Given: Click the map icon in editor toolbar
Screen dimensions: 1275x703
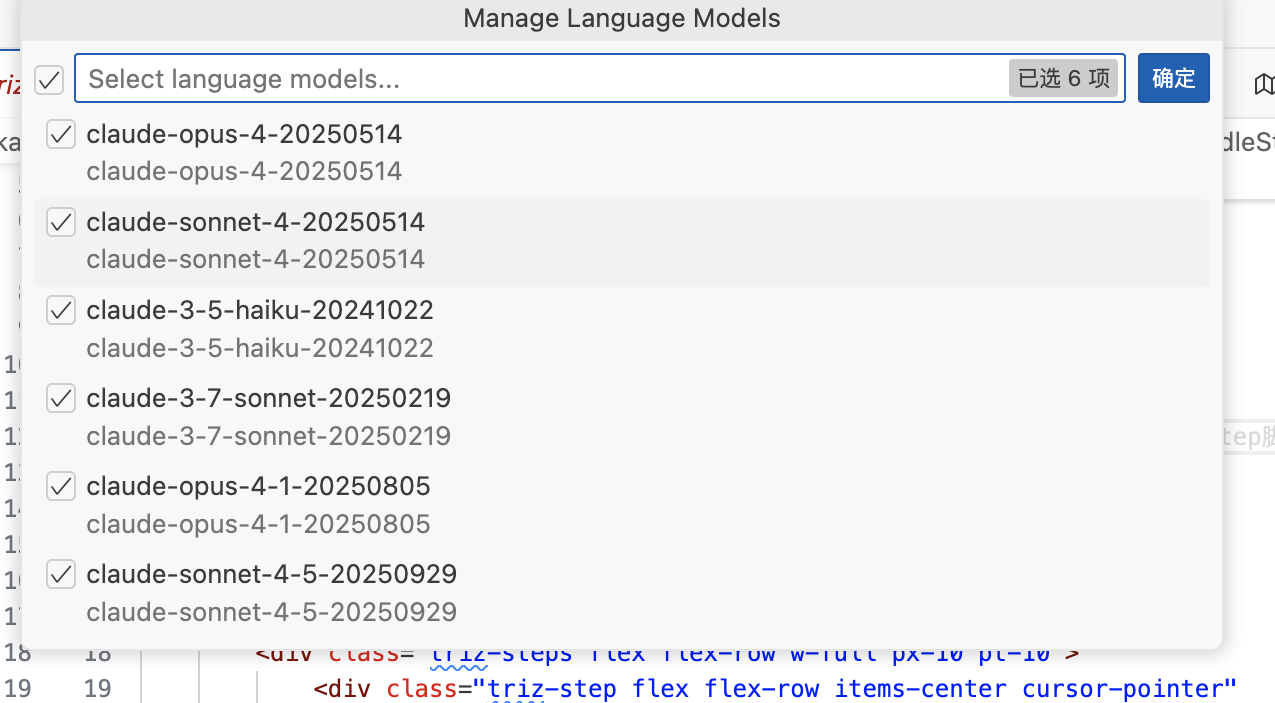Looking at the screenshot, I should 1263,84.
